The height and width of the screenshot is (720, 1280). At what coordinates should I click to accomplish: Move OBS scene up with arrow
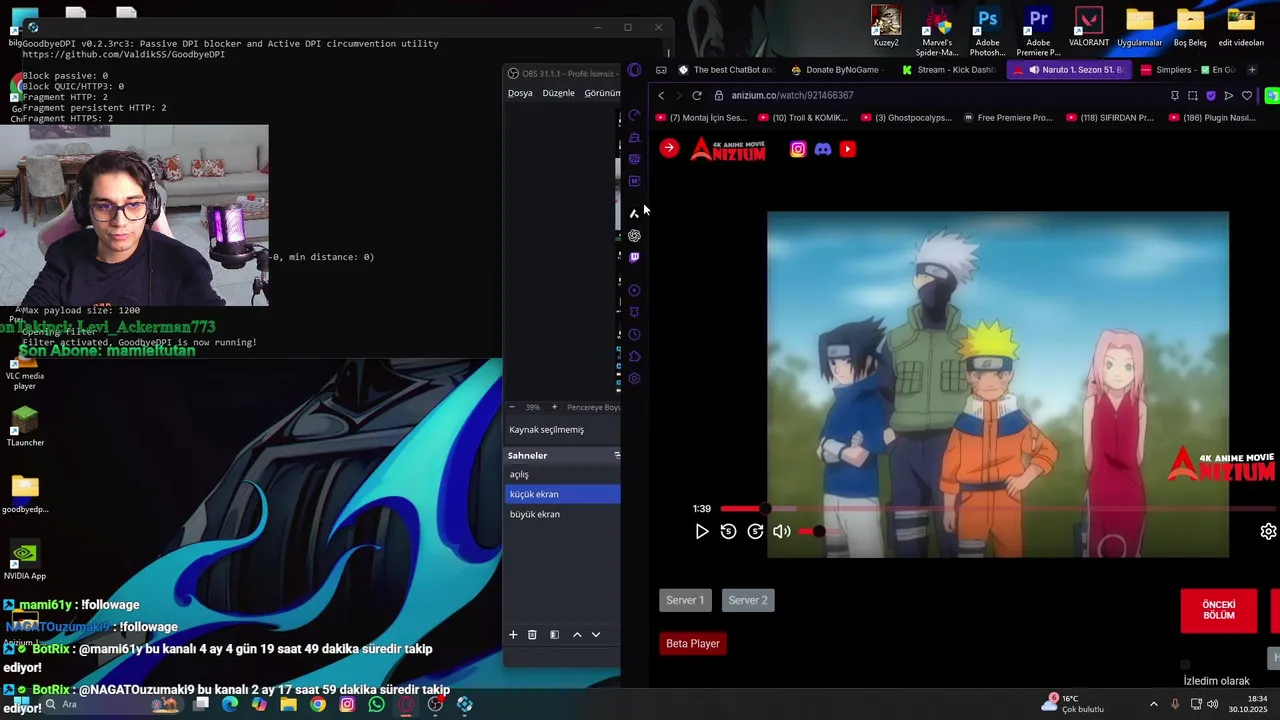pos(577,635)
